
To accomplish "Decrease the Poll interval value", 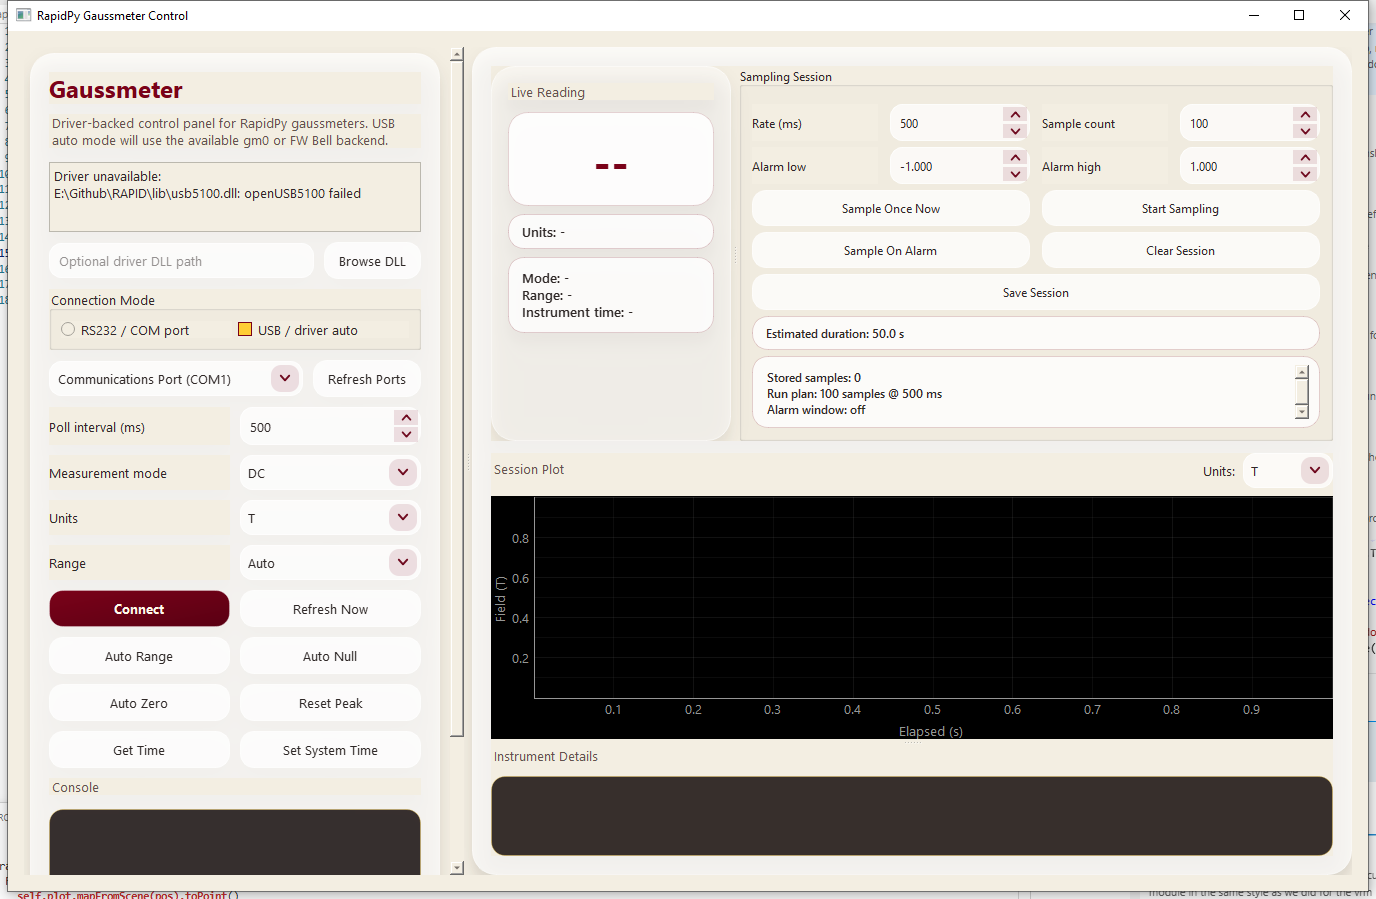I will [x=406, y=435].
